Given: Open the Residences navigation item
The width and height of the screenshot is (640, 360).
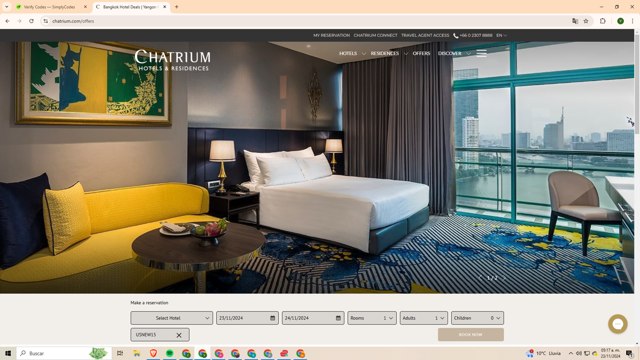Looking at the screenshot, I should point(384,53).
